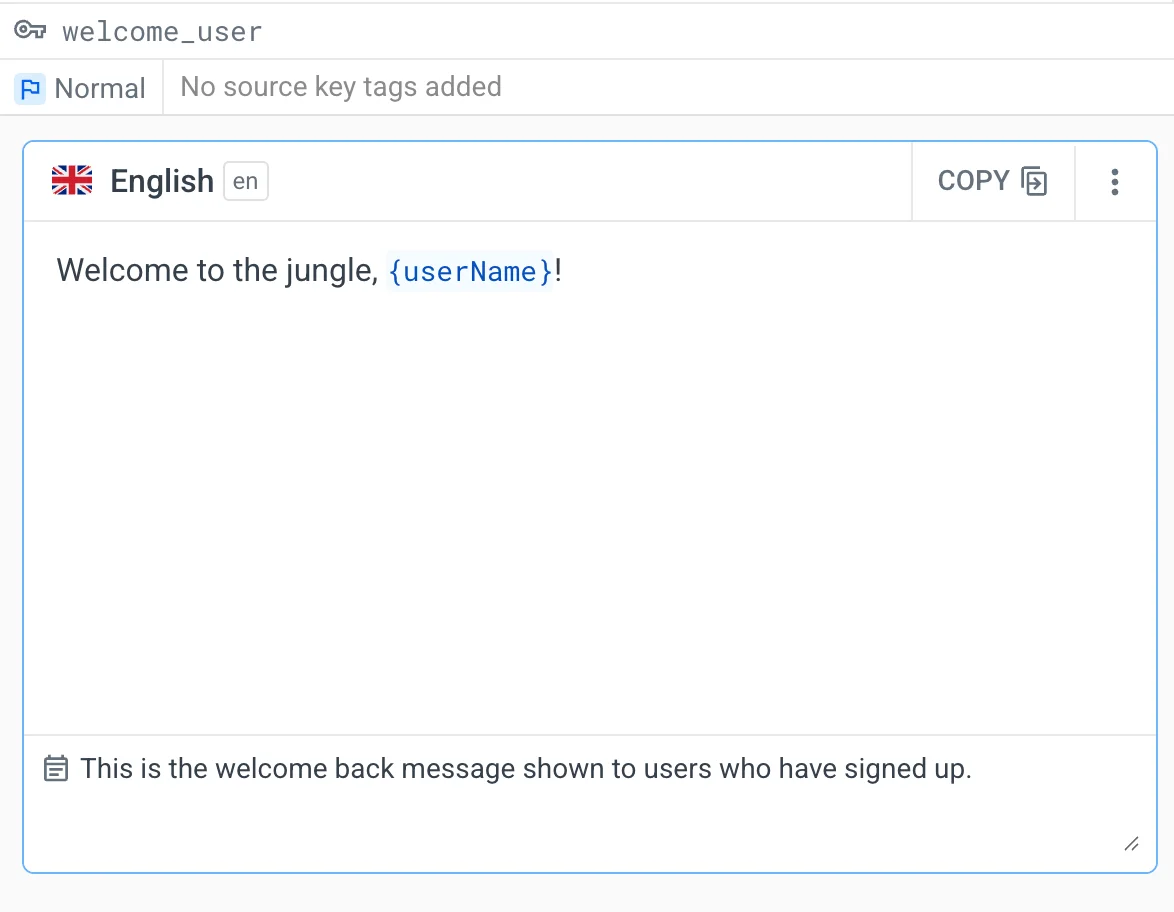
Task: Click the empty area of the English editor
Action: 590,500
